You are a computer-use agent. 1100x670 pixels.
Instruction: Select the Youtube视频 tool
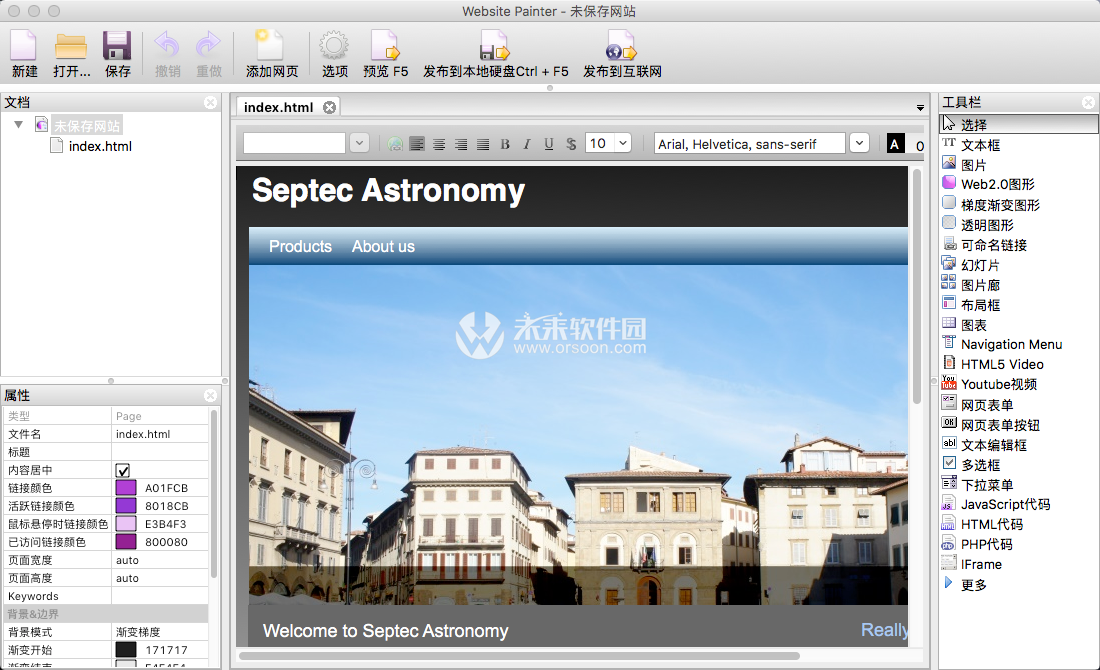click(998, 384)
